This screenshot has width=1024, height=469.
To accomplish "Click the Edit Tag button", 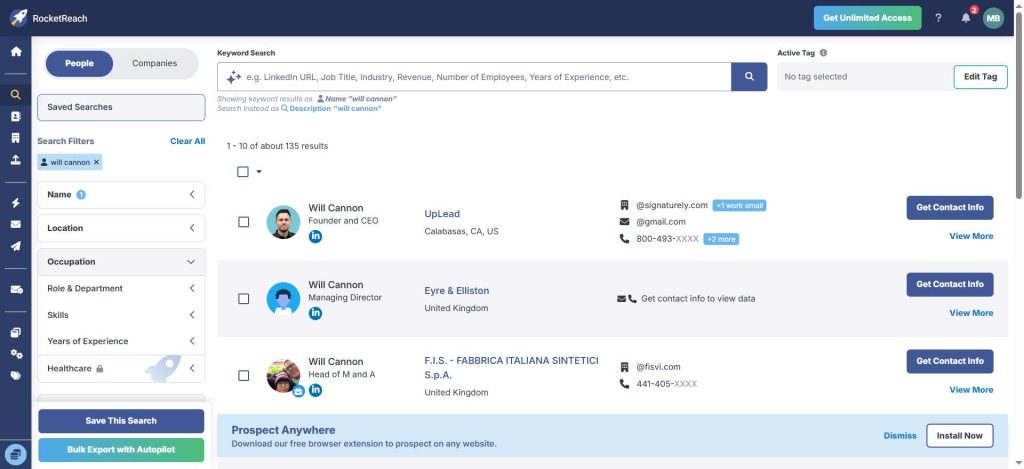I will (980, 76).
